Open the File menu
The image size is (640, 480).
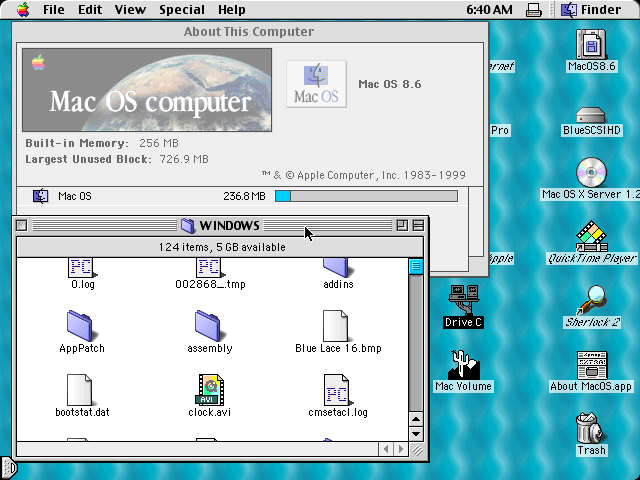coord(53,9)
